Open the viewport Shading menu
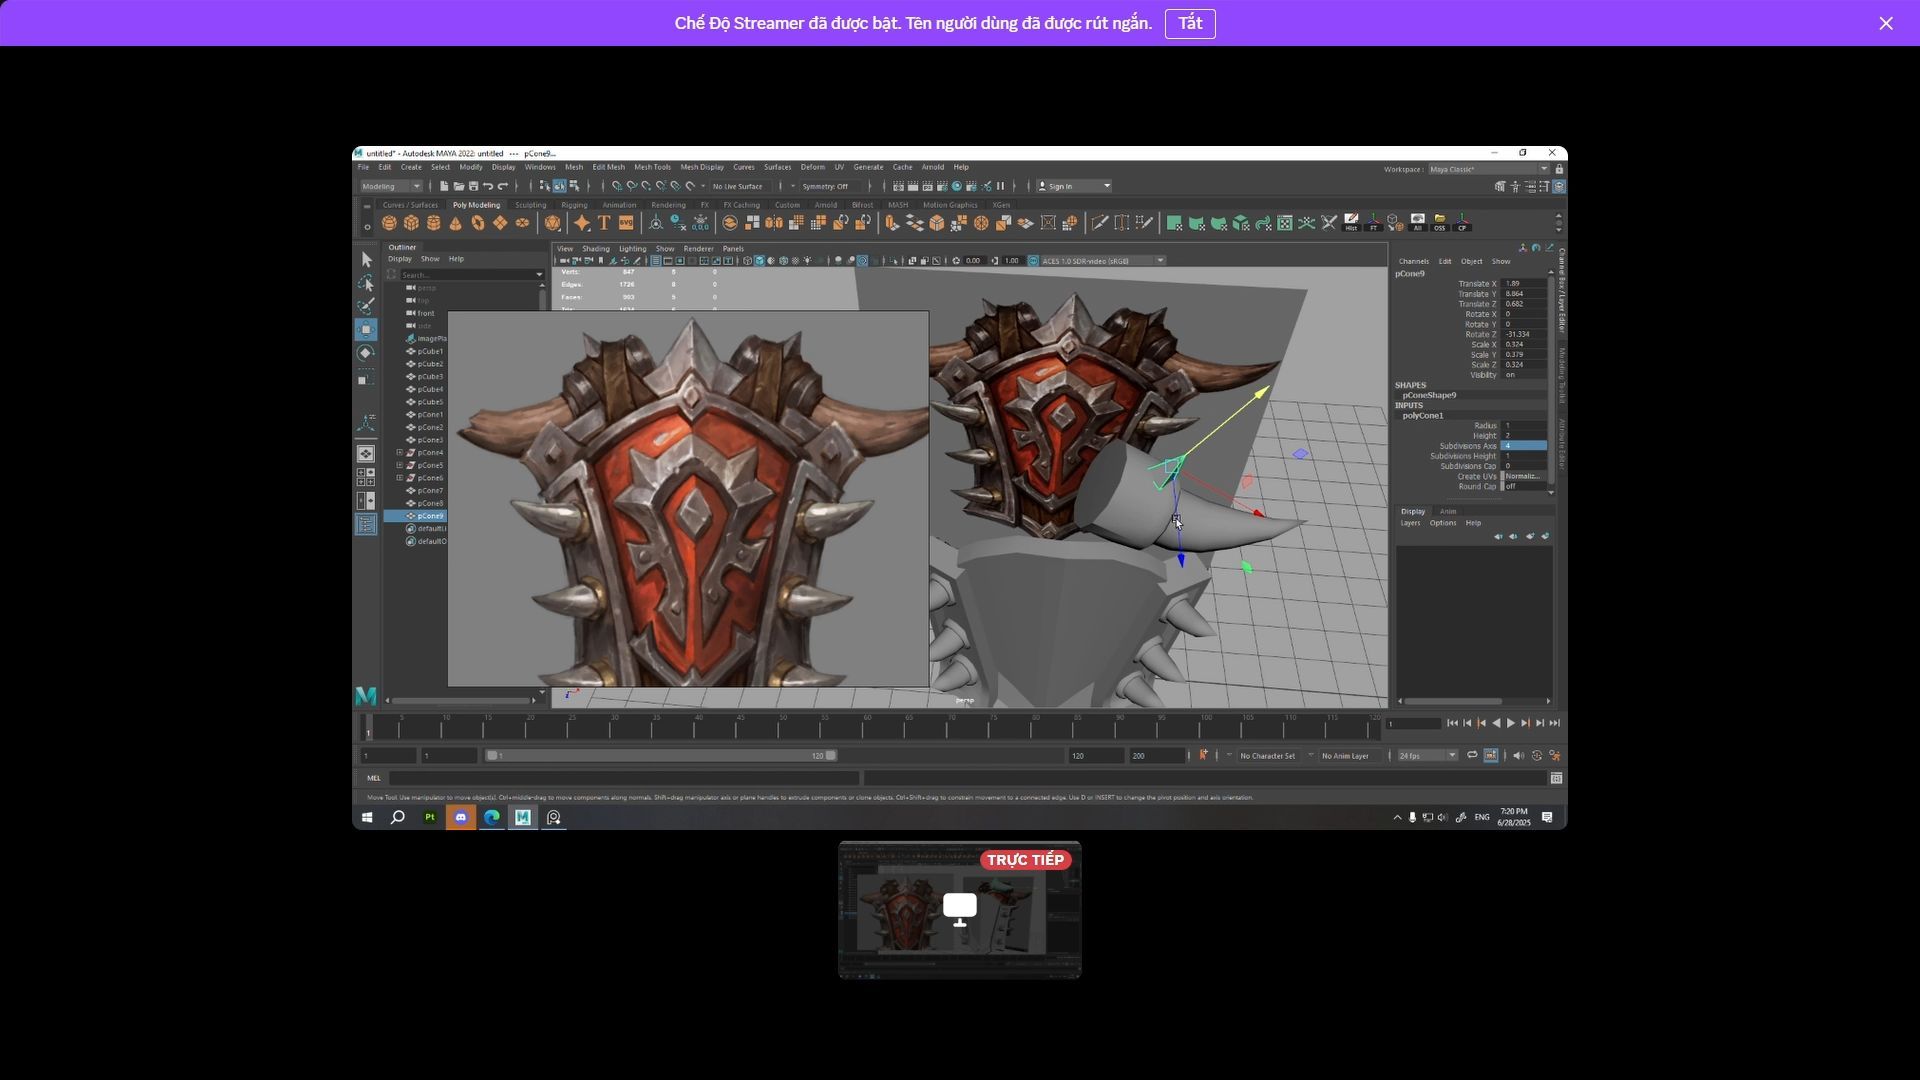 (595, 249)
